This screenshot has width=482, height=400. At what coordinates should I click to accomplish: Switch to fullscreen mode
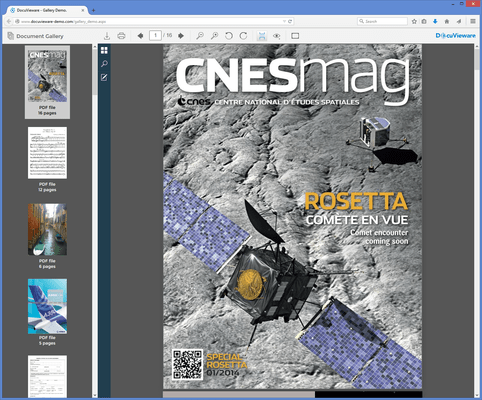[x=295, y=36]
